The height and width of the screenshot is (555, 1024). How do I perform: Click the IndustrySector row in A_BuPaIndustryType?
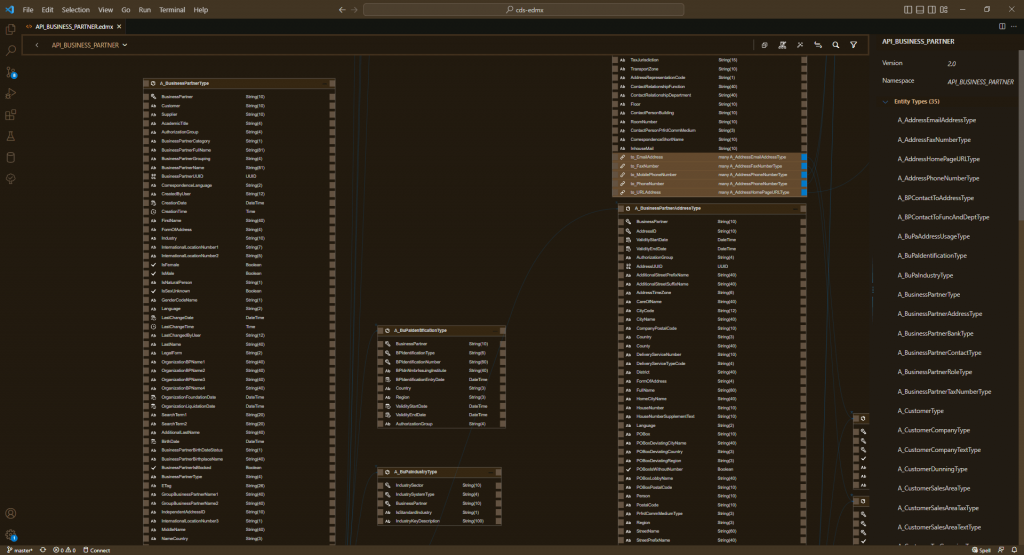point(440,486)
